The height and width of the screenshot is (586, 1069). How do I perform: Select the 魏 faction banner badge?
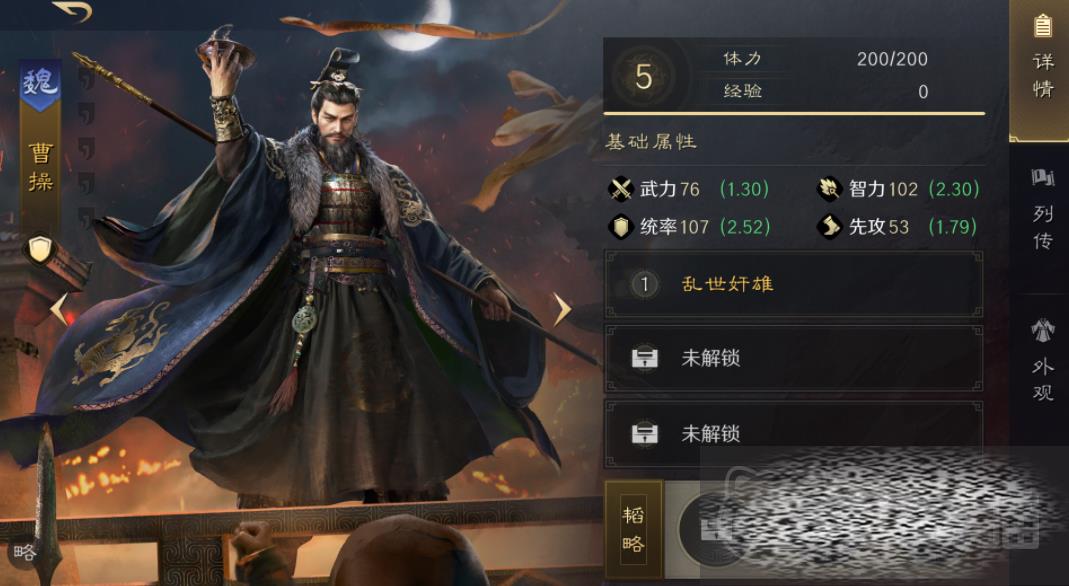(40, 85)
